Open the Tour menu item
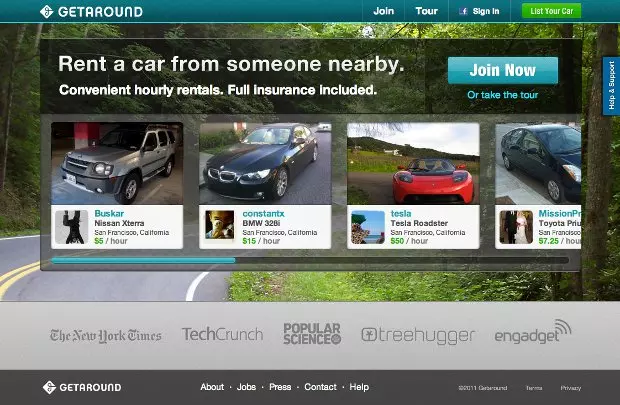The image size is (620, 405). [426, 11]
